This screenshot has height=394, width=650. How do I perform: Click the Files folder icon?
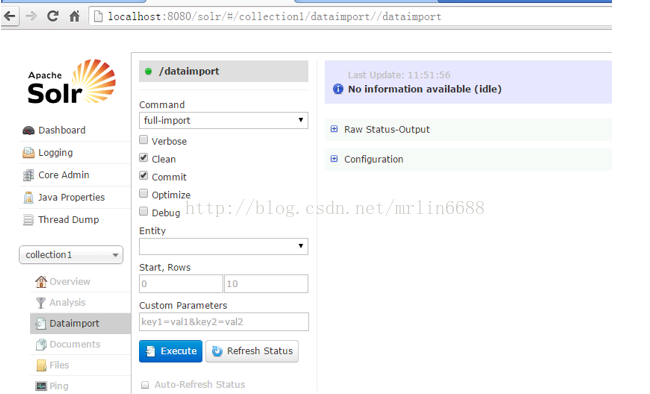pos(41,365)
